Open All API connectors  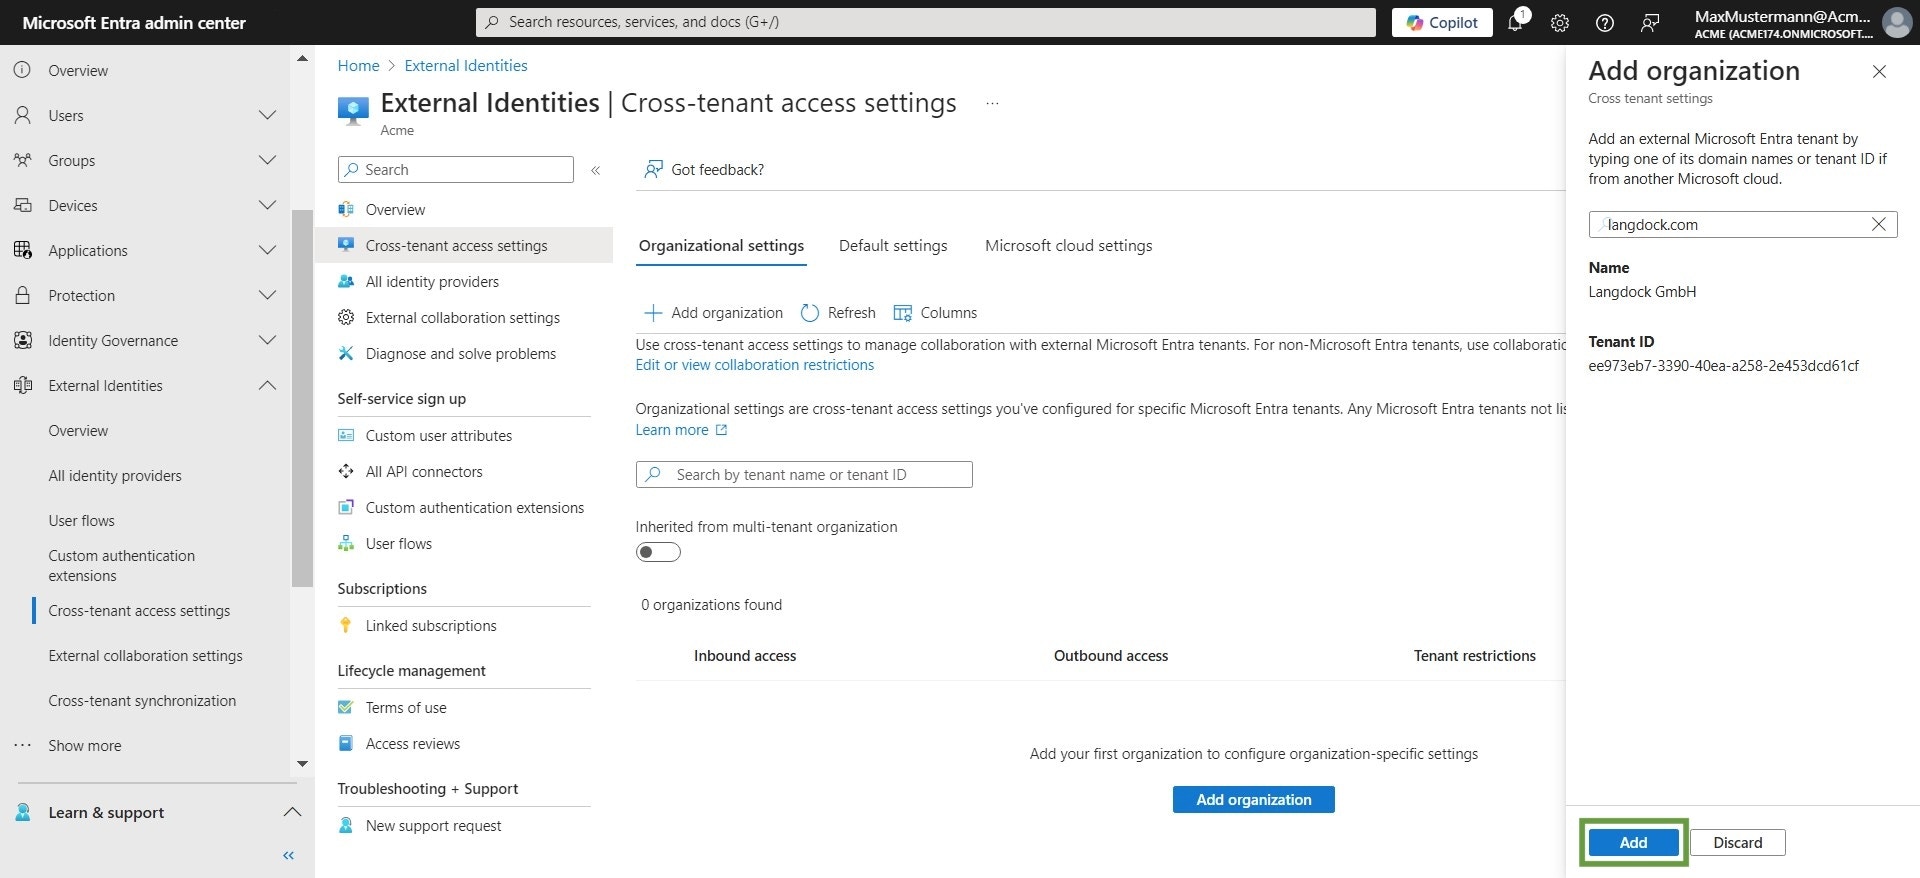click(x=424, y=471)
